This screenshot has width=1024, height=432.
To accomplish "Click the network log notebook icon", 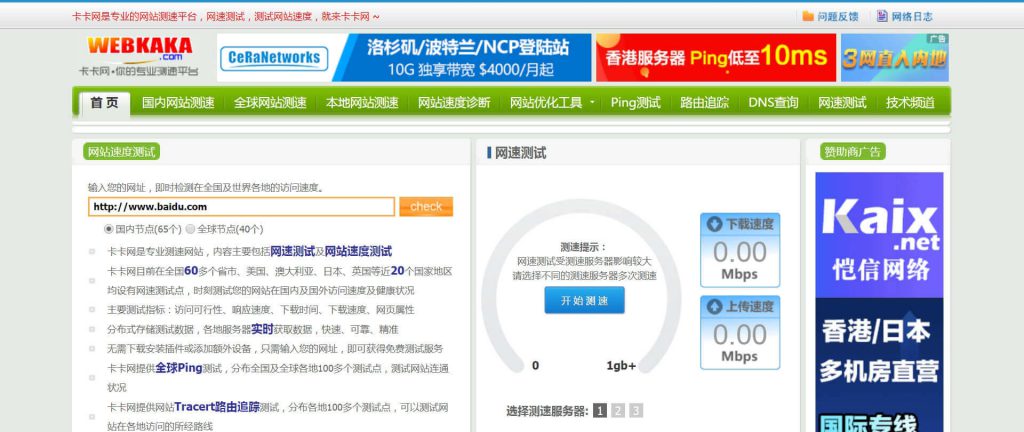I will click(x=882, y=16).
